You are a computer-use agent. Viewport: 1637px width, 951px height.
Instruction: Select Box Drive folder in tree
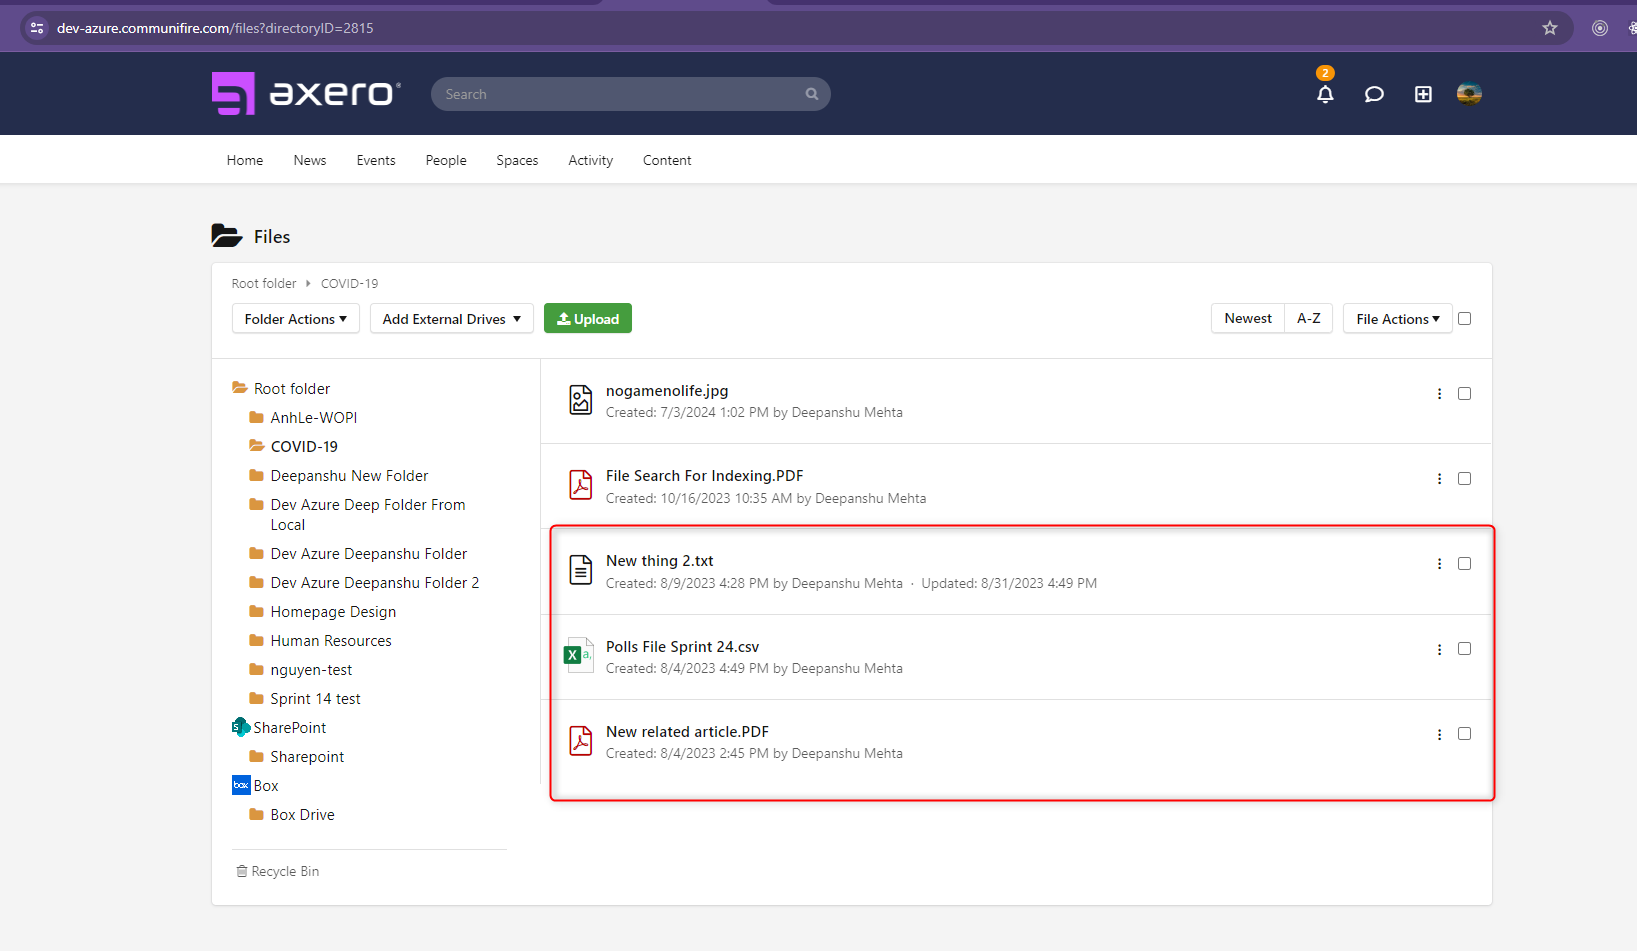point(302,814)
